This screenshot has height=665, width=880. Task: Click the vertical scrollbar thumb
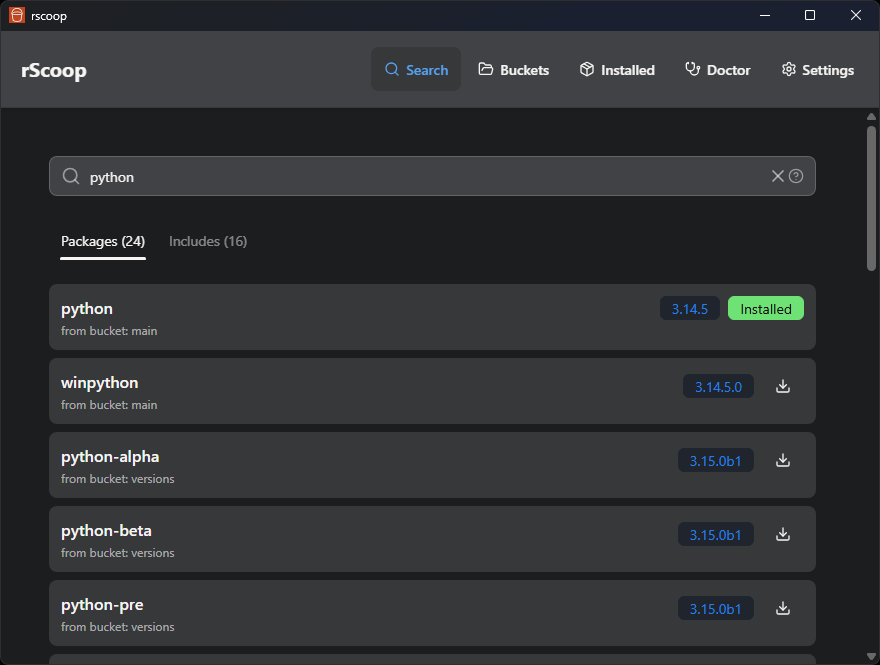tap(871, 199)
